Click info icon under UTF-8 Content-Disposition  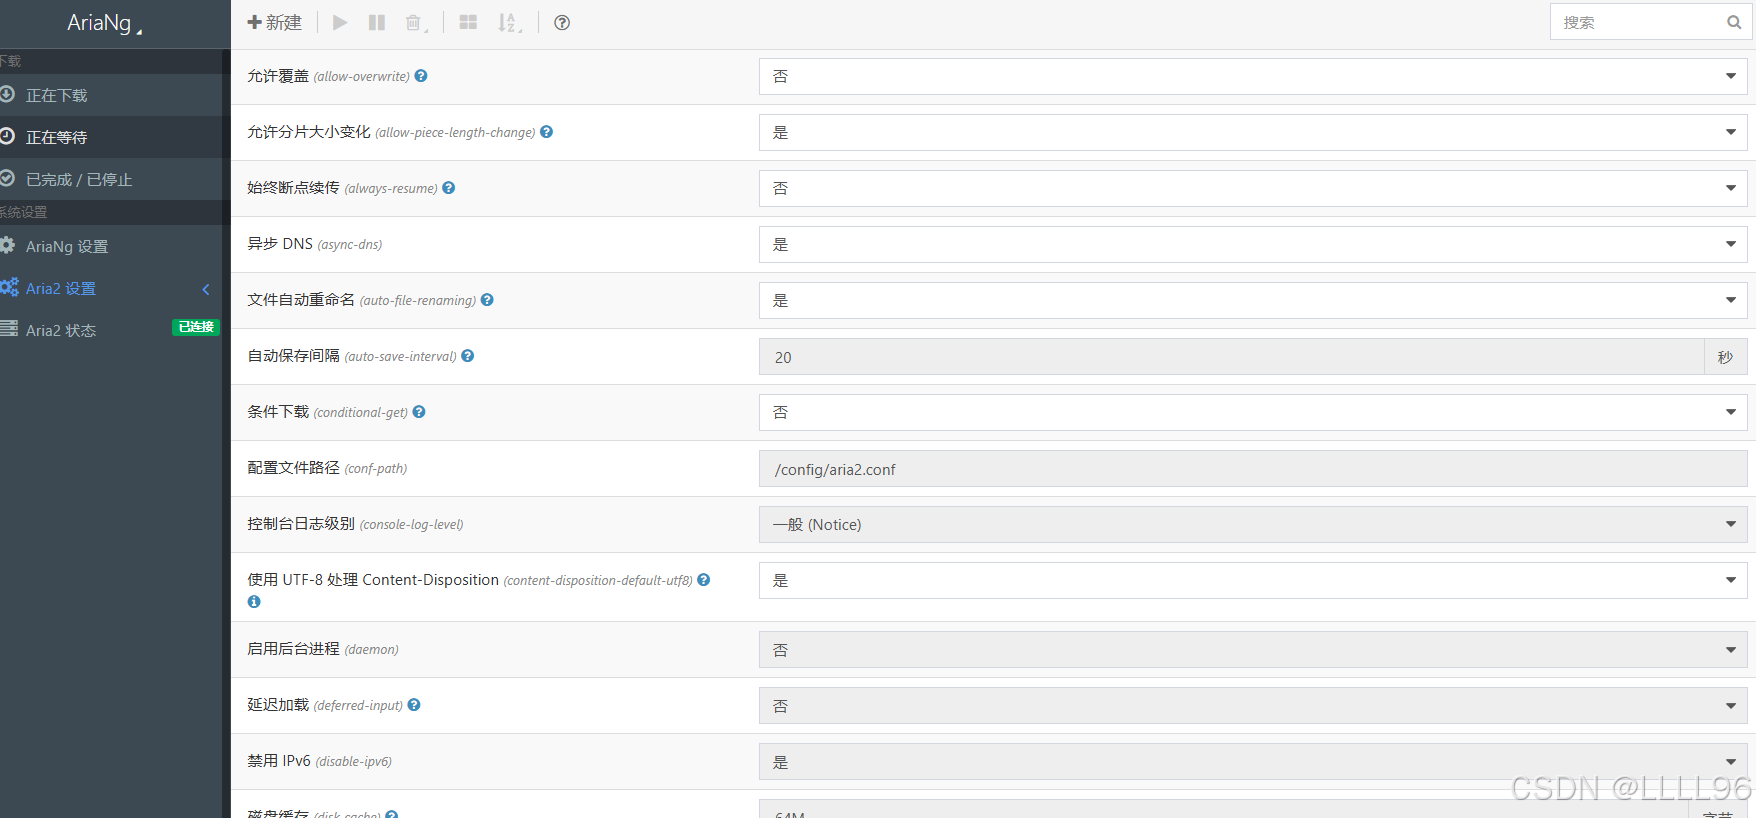[254, 602]
